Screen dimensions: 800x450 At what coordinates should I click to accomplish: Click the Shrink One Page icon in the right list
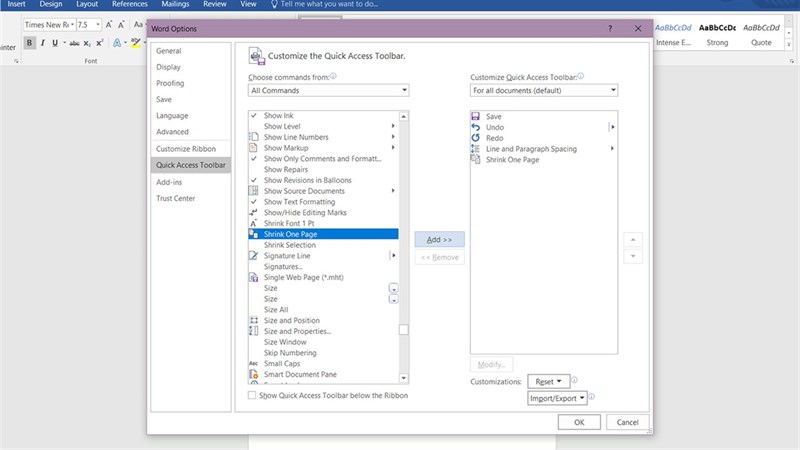pyautogui.click(x=476, y=159)
